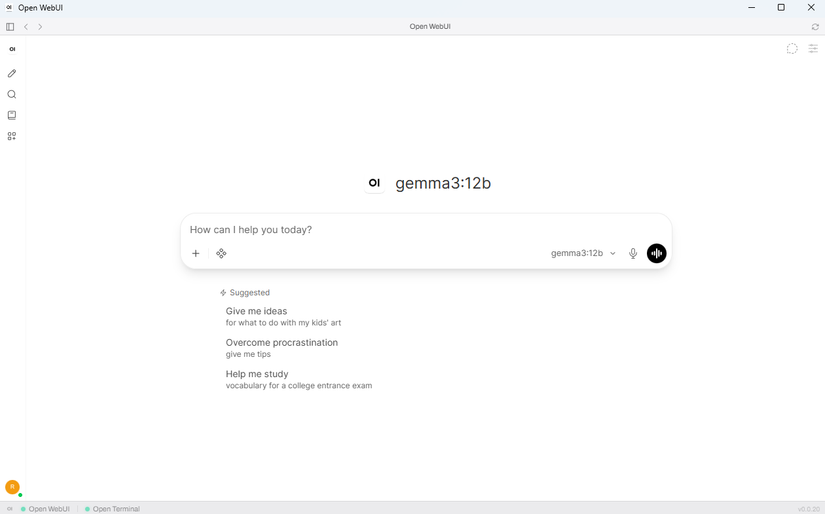This screenshot has width=825, height=514.
Task: Minimize the Open WebUI window
Action: 752,7
